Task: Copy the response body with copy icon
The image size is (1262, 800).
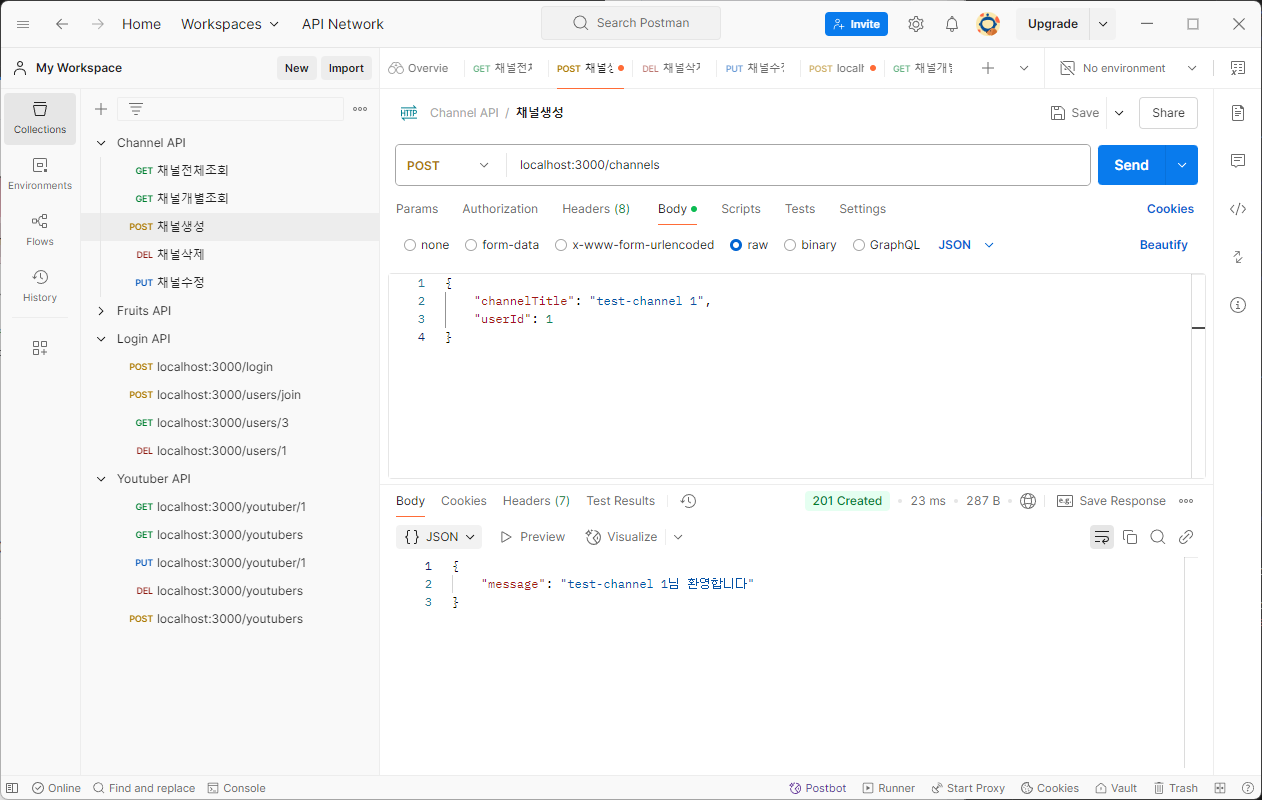Action: (1130, 537)
